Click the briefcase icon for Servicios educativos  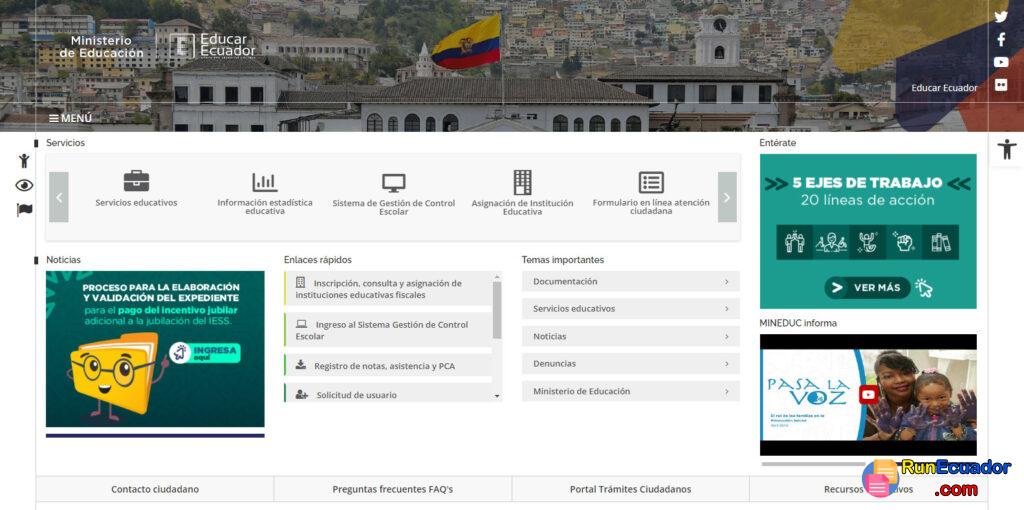[x=136, y=181]
